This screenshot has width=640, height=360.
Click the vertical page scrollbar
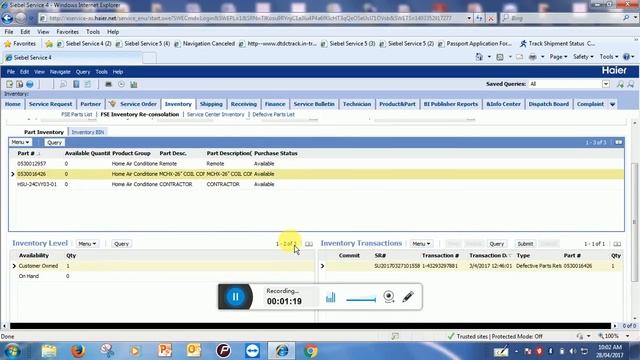click(634, 222)
